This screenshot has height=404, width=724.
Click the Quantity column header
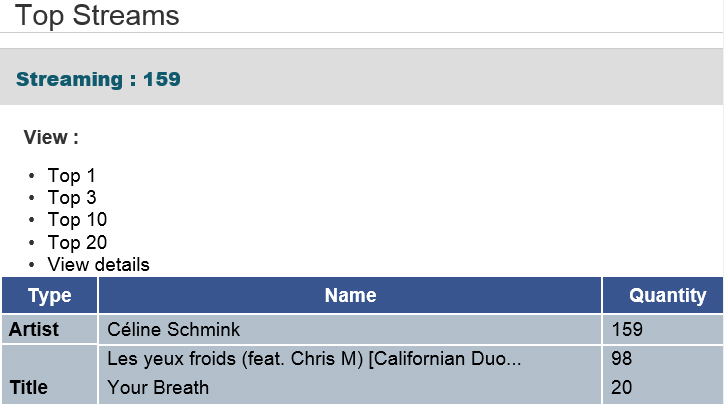coord(667,295)
